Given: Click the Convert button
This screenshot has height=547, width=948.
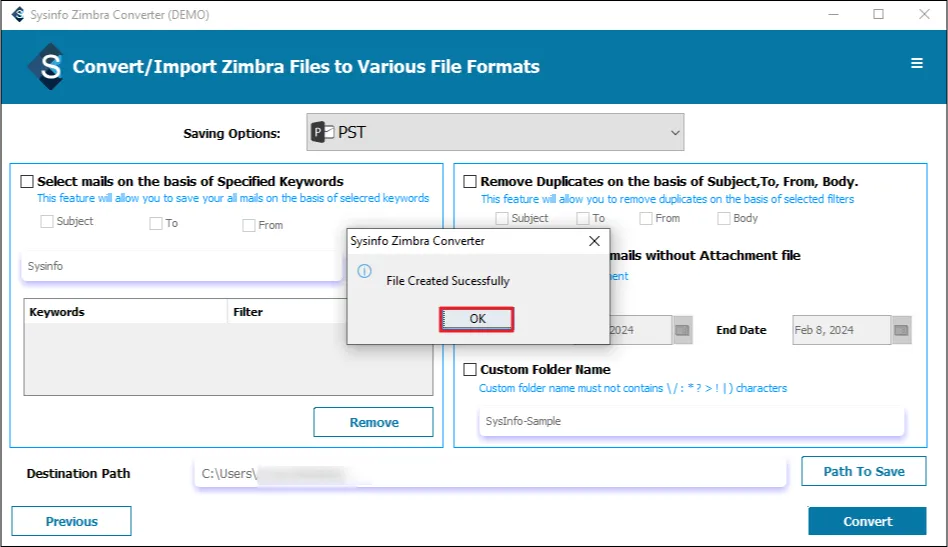Looking at the screenshot, I should tap(867, 521).
